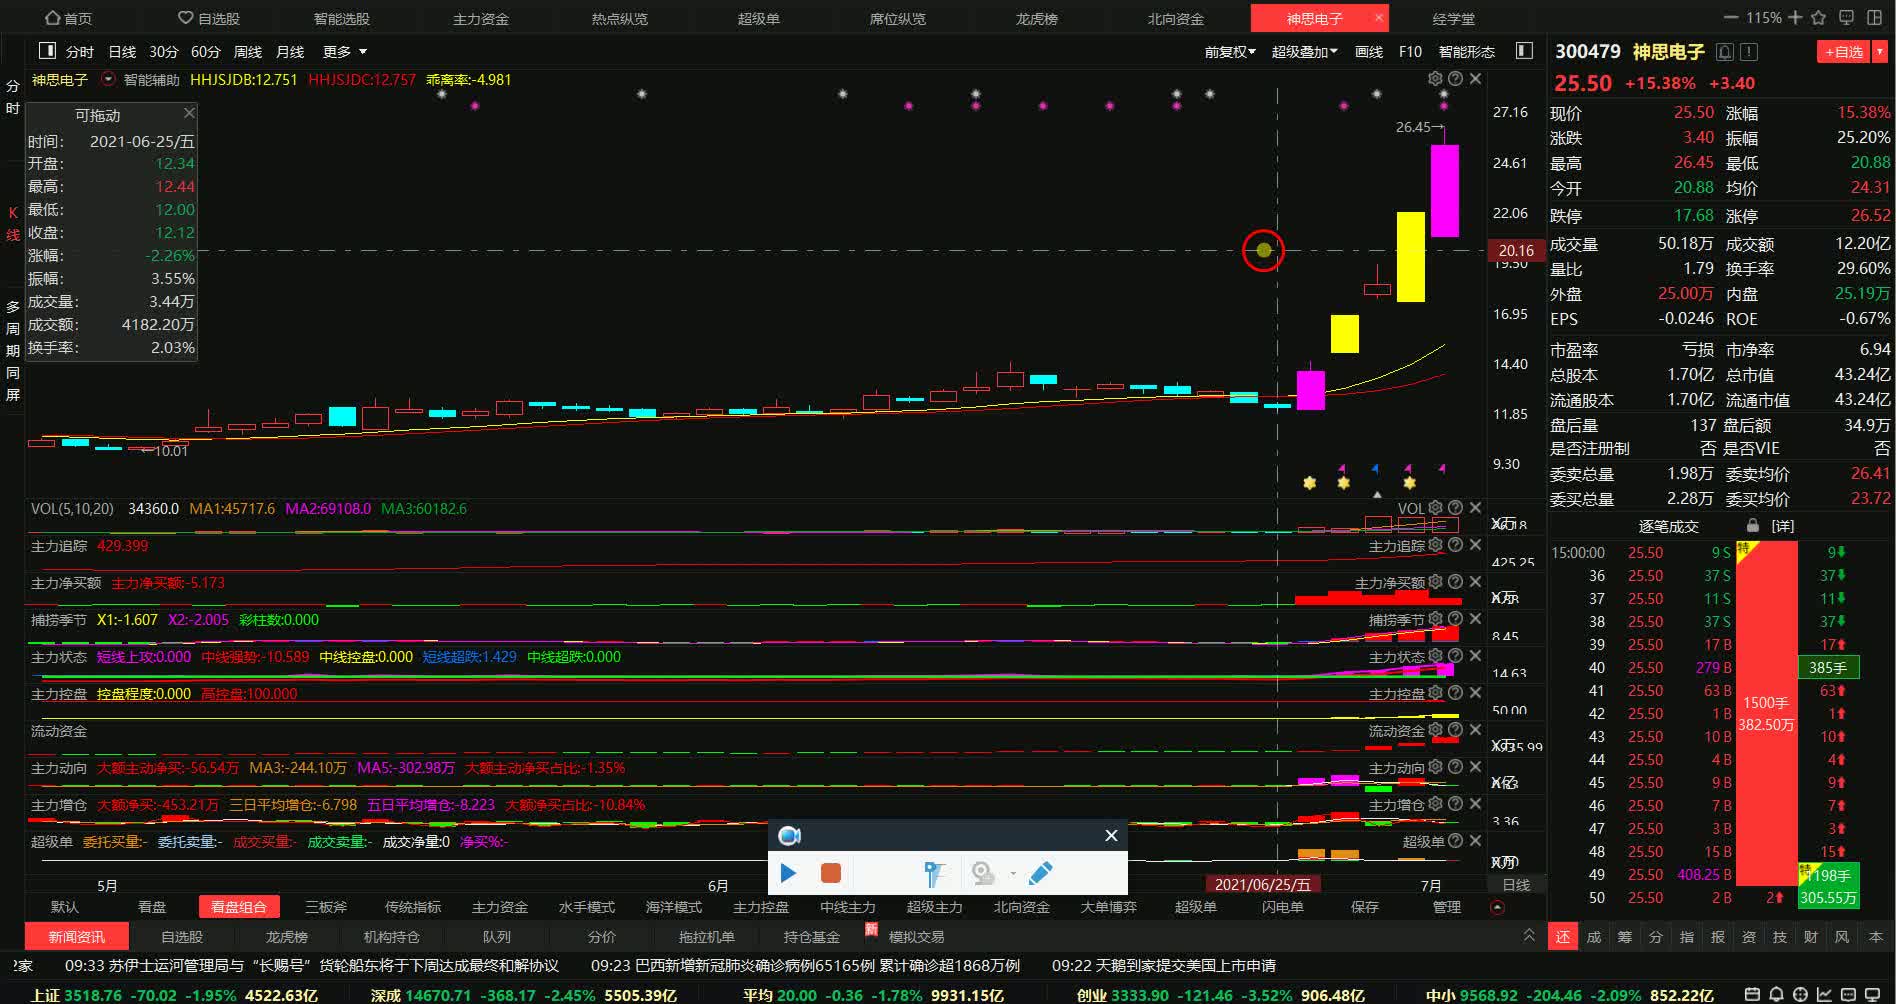The height and width of the screenshot is (1004, 1896).
Task: Click the message bubble icon in the status bar
Action: point(1848,995)
